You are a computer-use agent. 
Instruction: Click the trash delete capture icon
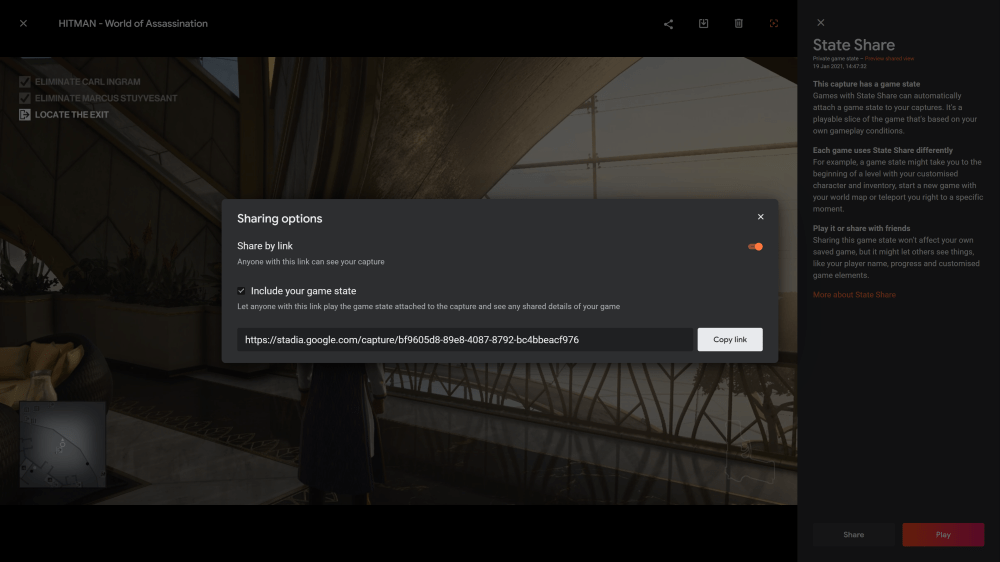[738, 24]
